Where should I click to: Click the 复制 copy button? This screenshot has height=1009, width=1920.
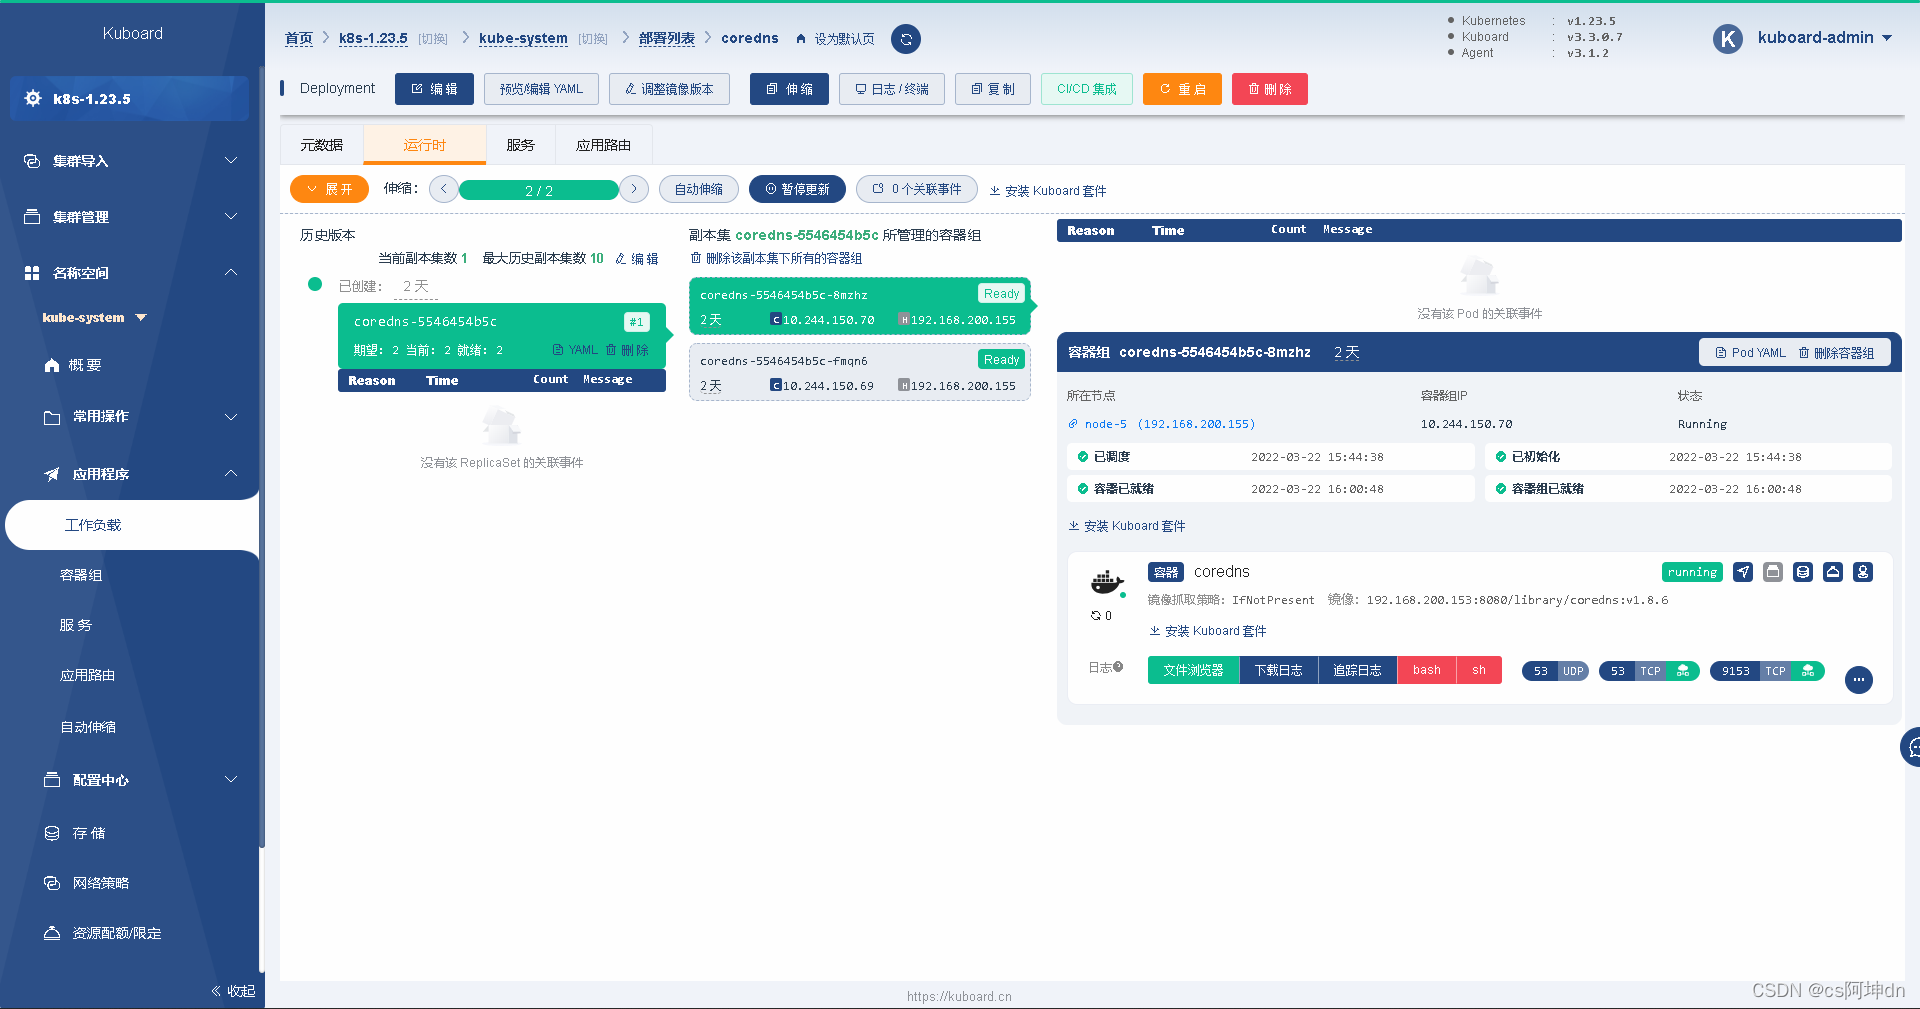click(x=993, y=89)
